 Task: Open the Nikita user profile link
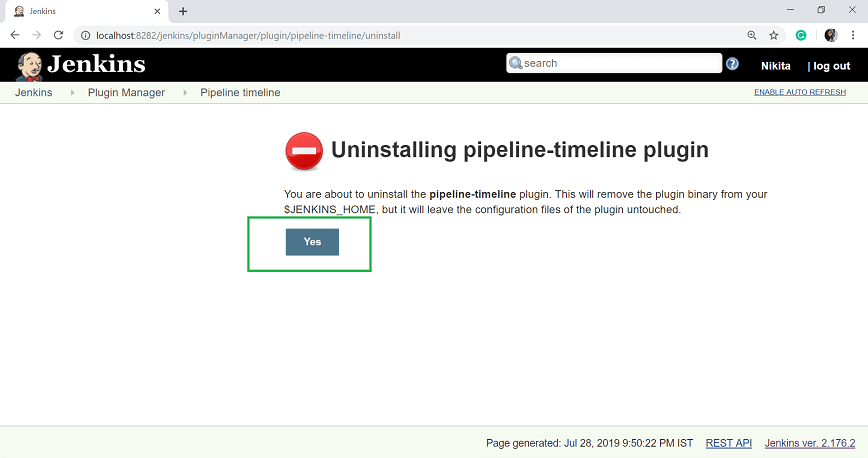(776, 66)
